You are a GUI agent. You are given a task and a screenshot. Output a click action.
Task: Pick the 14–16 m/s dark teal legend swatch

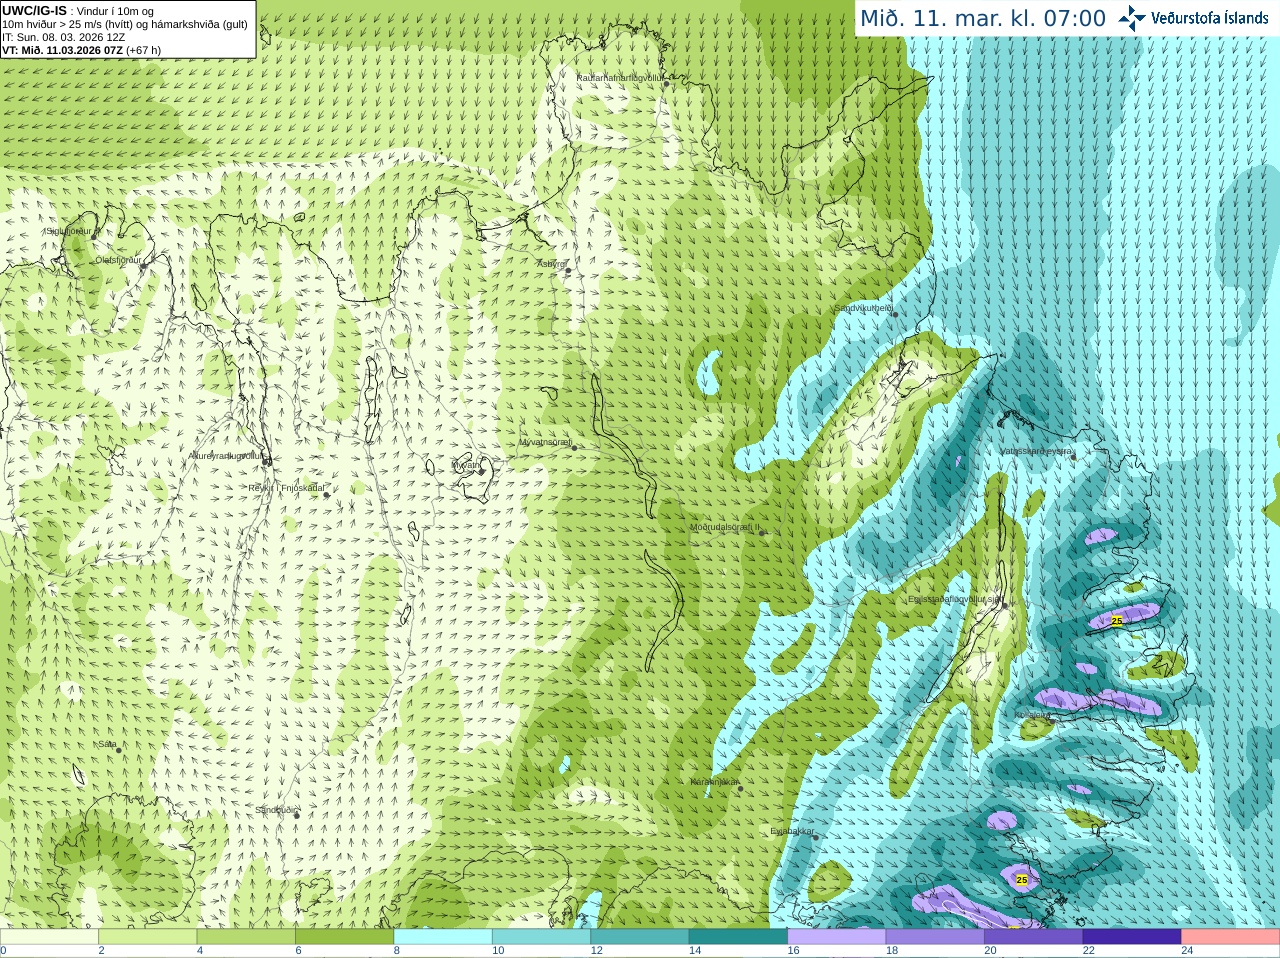738,937
